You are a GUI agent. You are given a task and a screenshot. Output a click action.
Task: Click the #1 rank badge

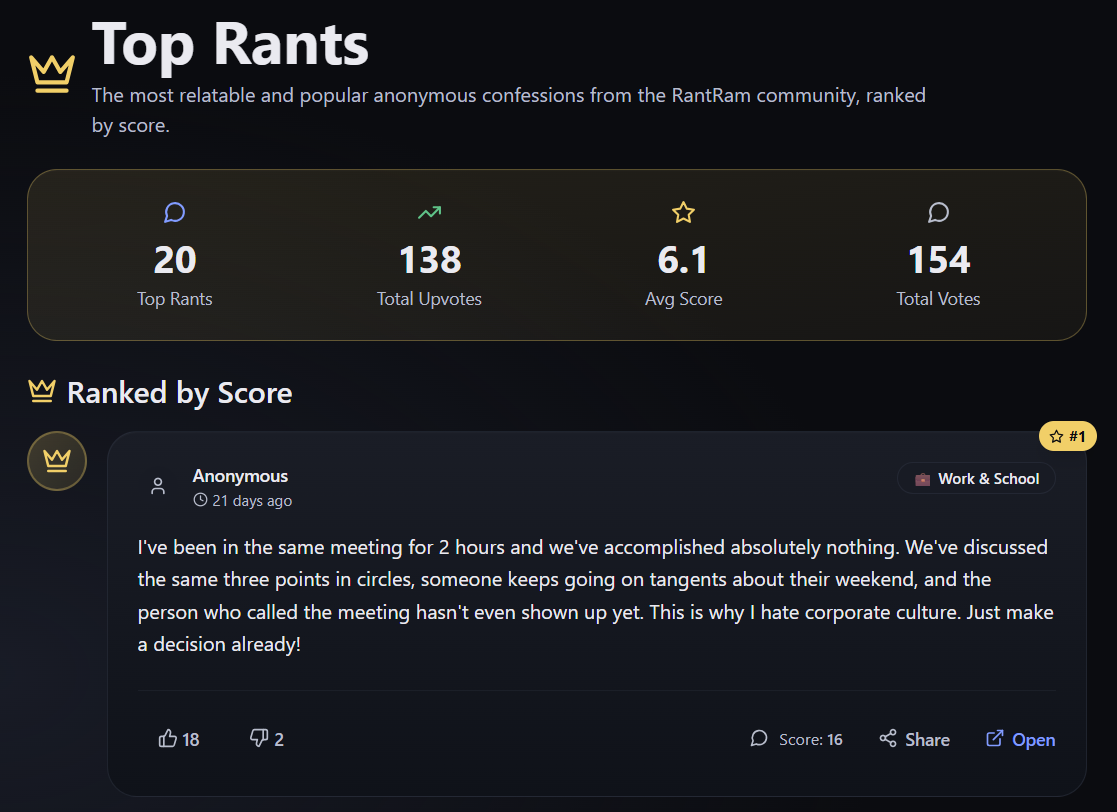click(x=1068, y=436)
